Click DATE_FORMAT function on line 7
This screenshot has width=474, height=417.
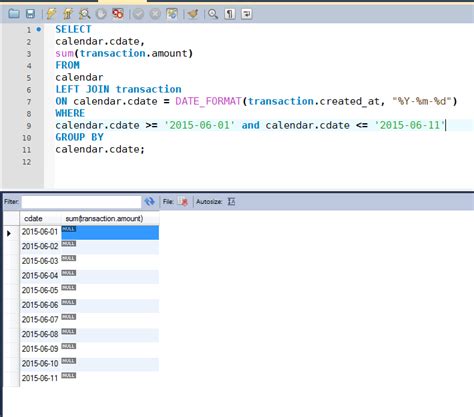pos(208,101)
